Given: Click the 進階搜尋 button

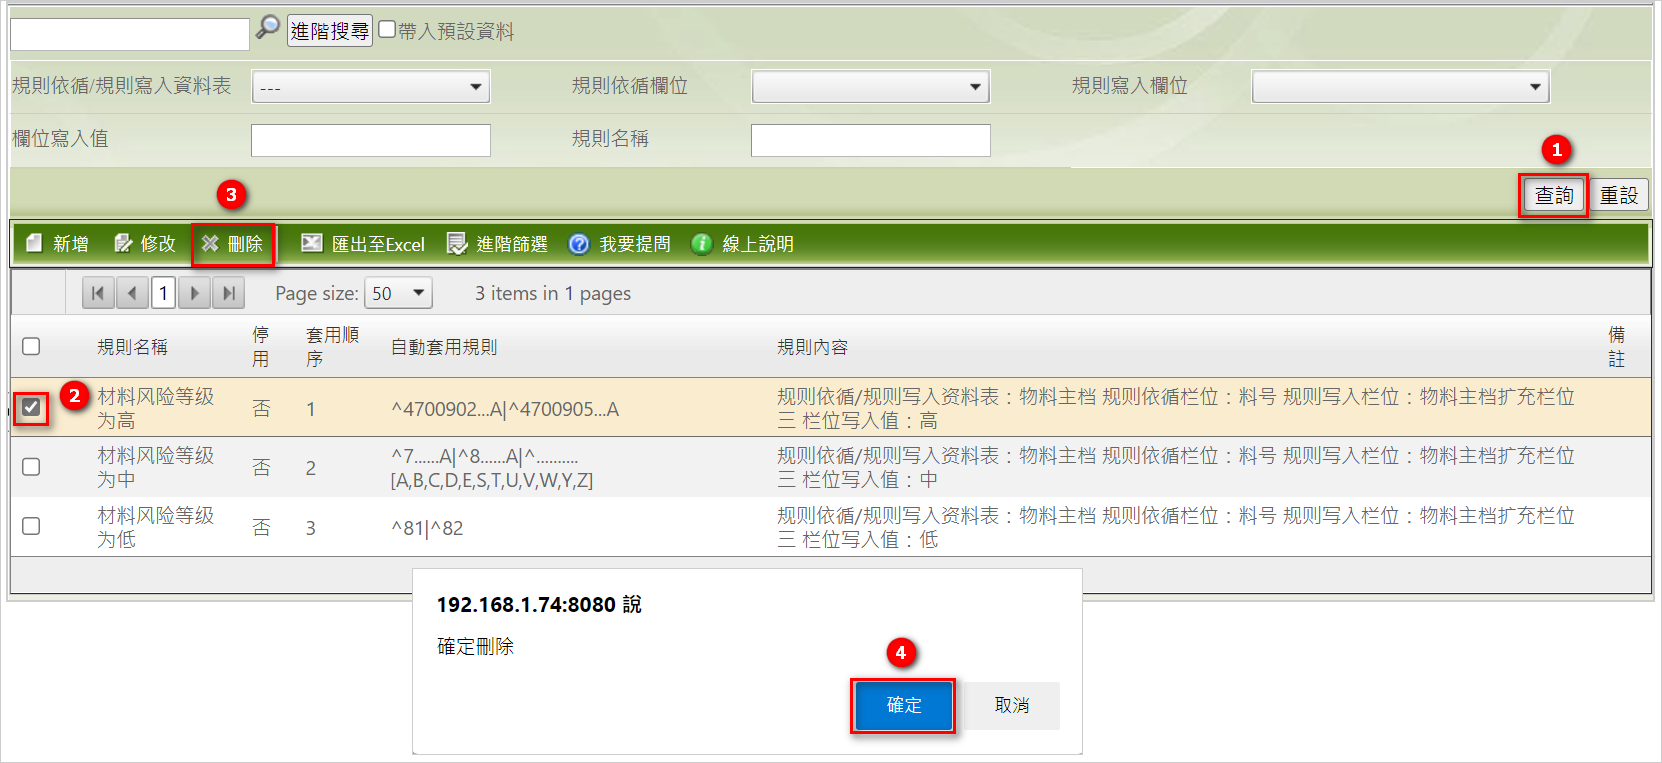Looking at the screenshot, I should pos(330,31).
